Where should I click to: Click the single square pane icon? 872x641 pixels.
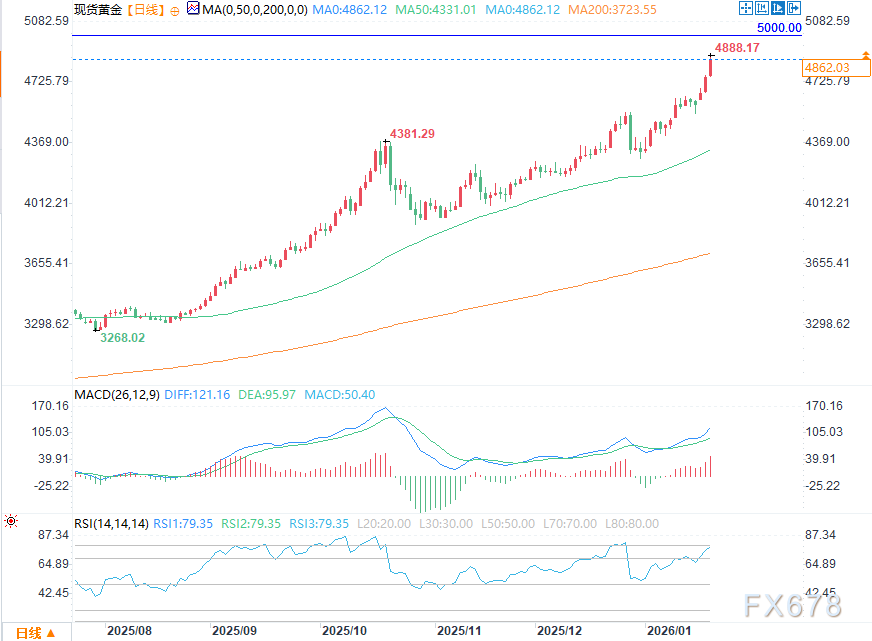point(776,9)
